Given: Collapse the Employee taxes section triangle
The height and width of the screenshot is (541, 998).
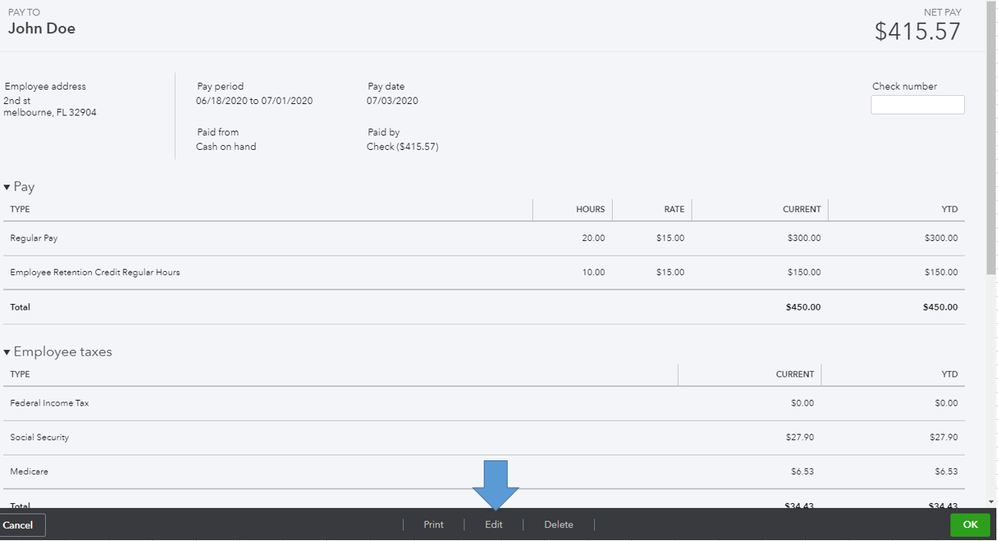Looking at the screenshot, I should pos(7,352).
